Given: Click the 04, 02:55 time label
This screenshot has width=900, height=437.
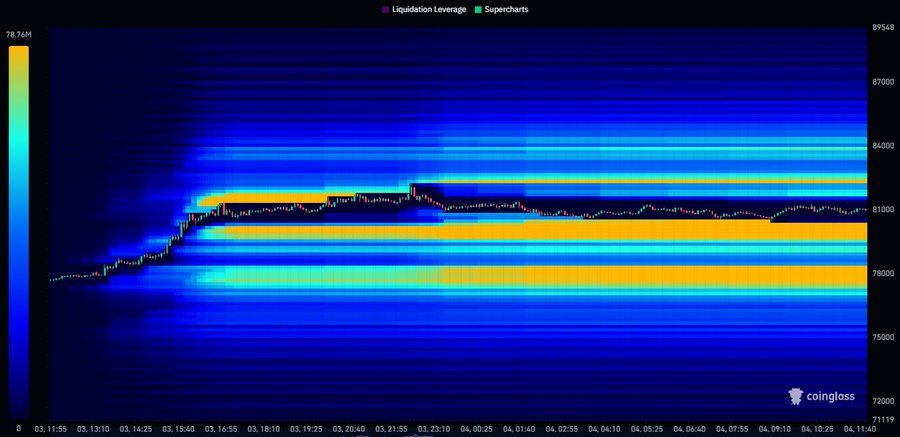Looking at the screenshot, I should click(564, 429).
